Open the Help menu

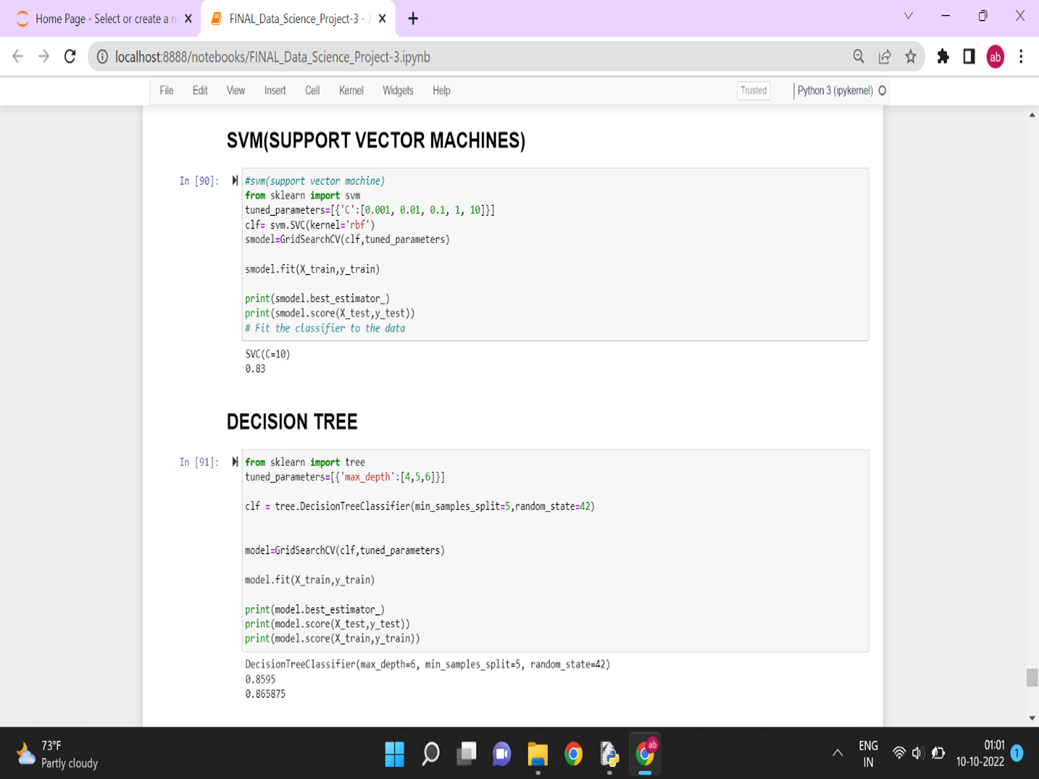coord(441,91)
